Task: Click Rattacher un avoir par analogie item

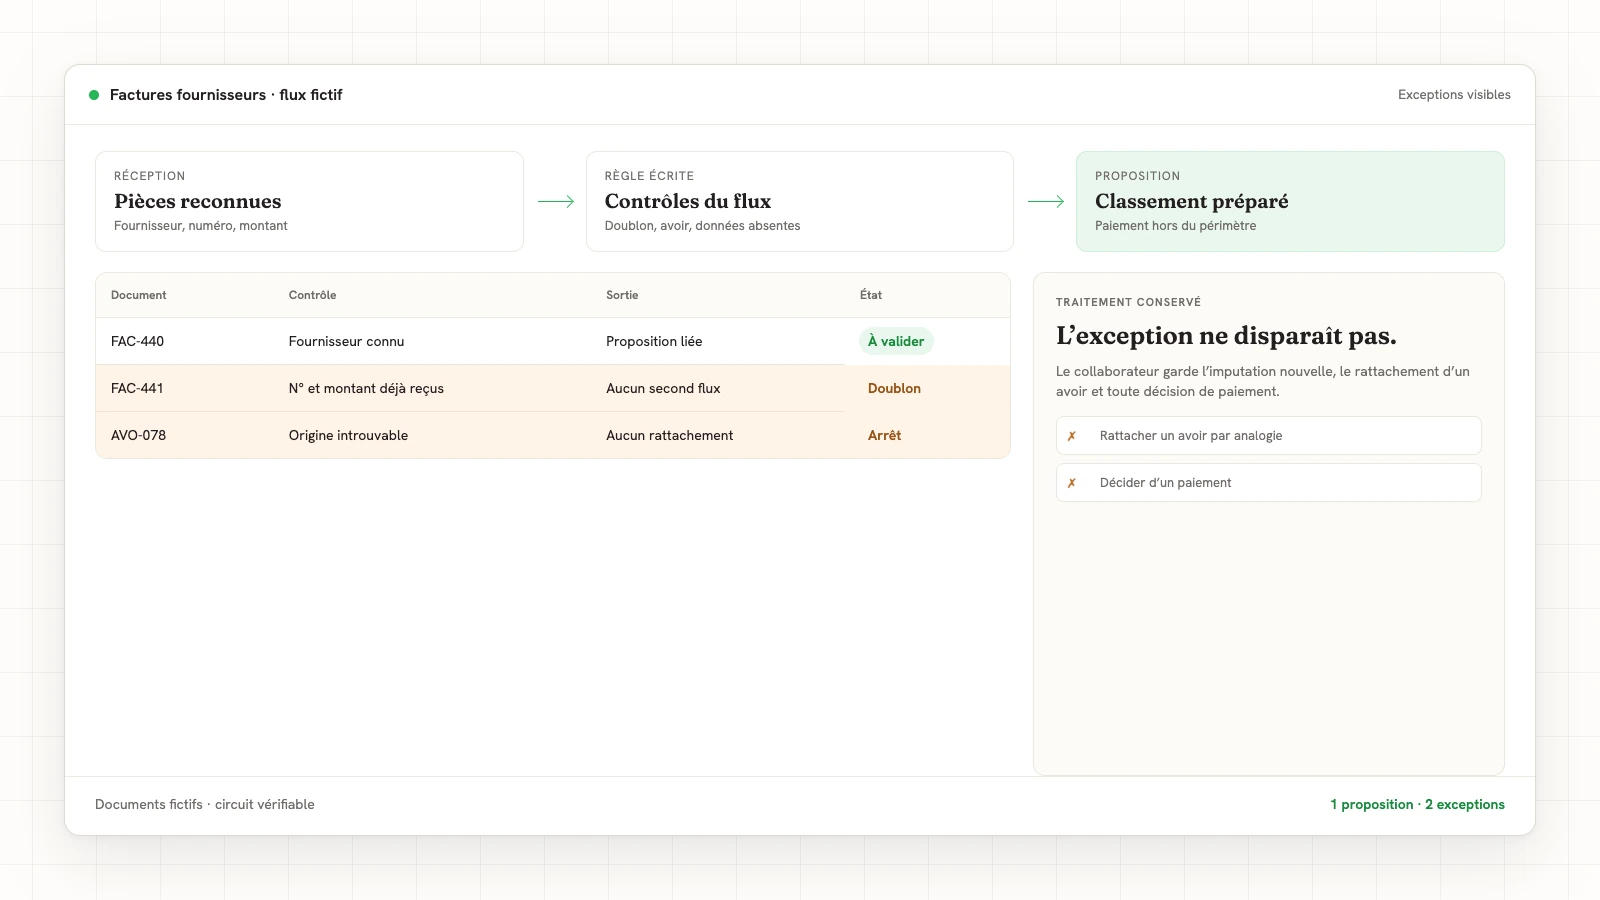Action: click(1269, 436)
